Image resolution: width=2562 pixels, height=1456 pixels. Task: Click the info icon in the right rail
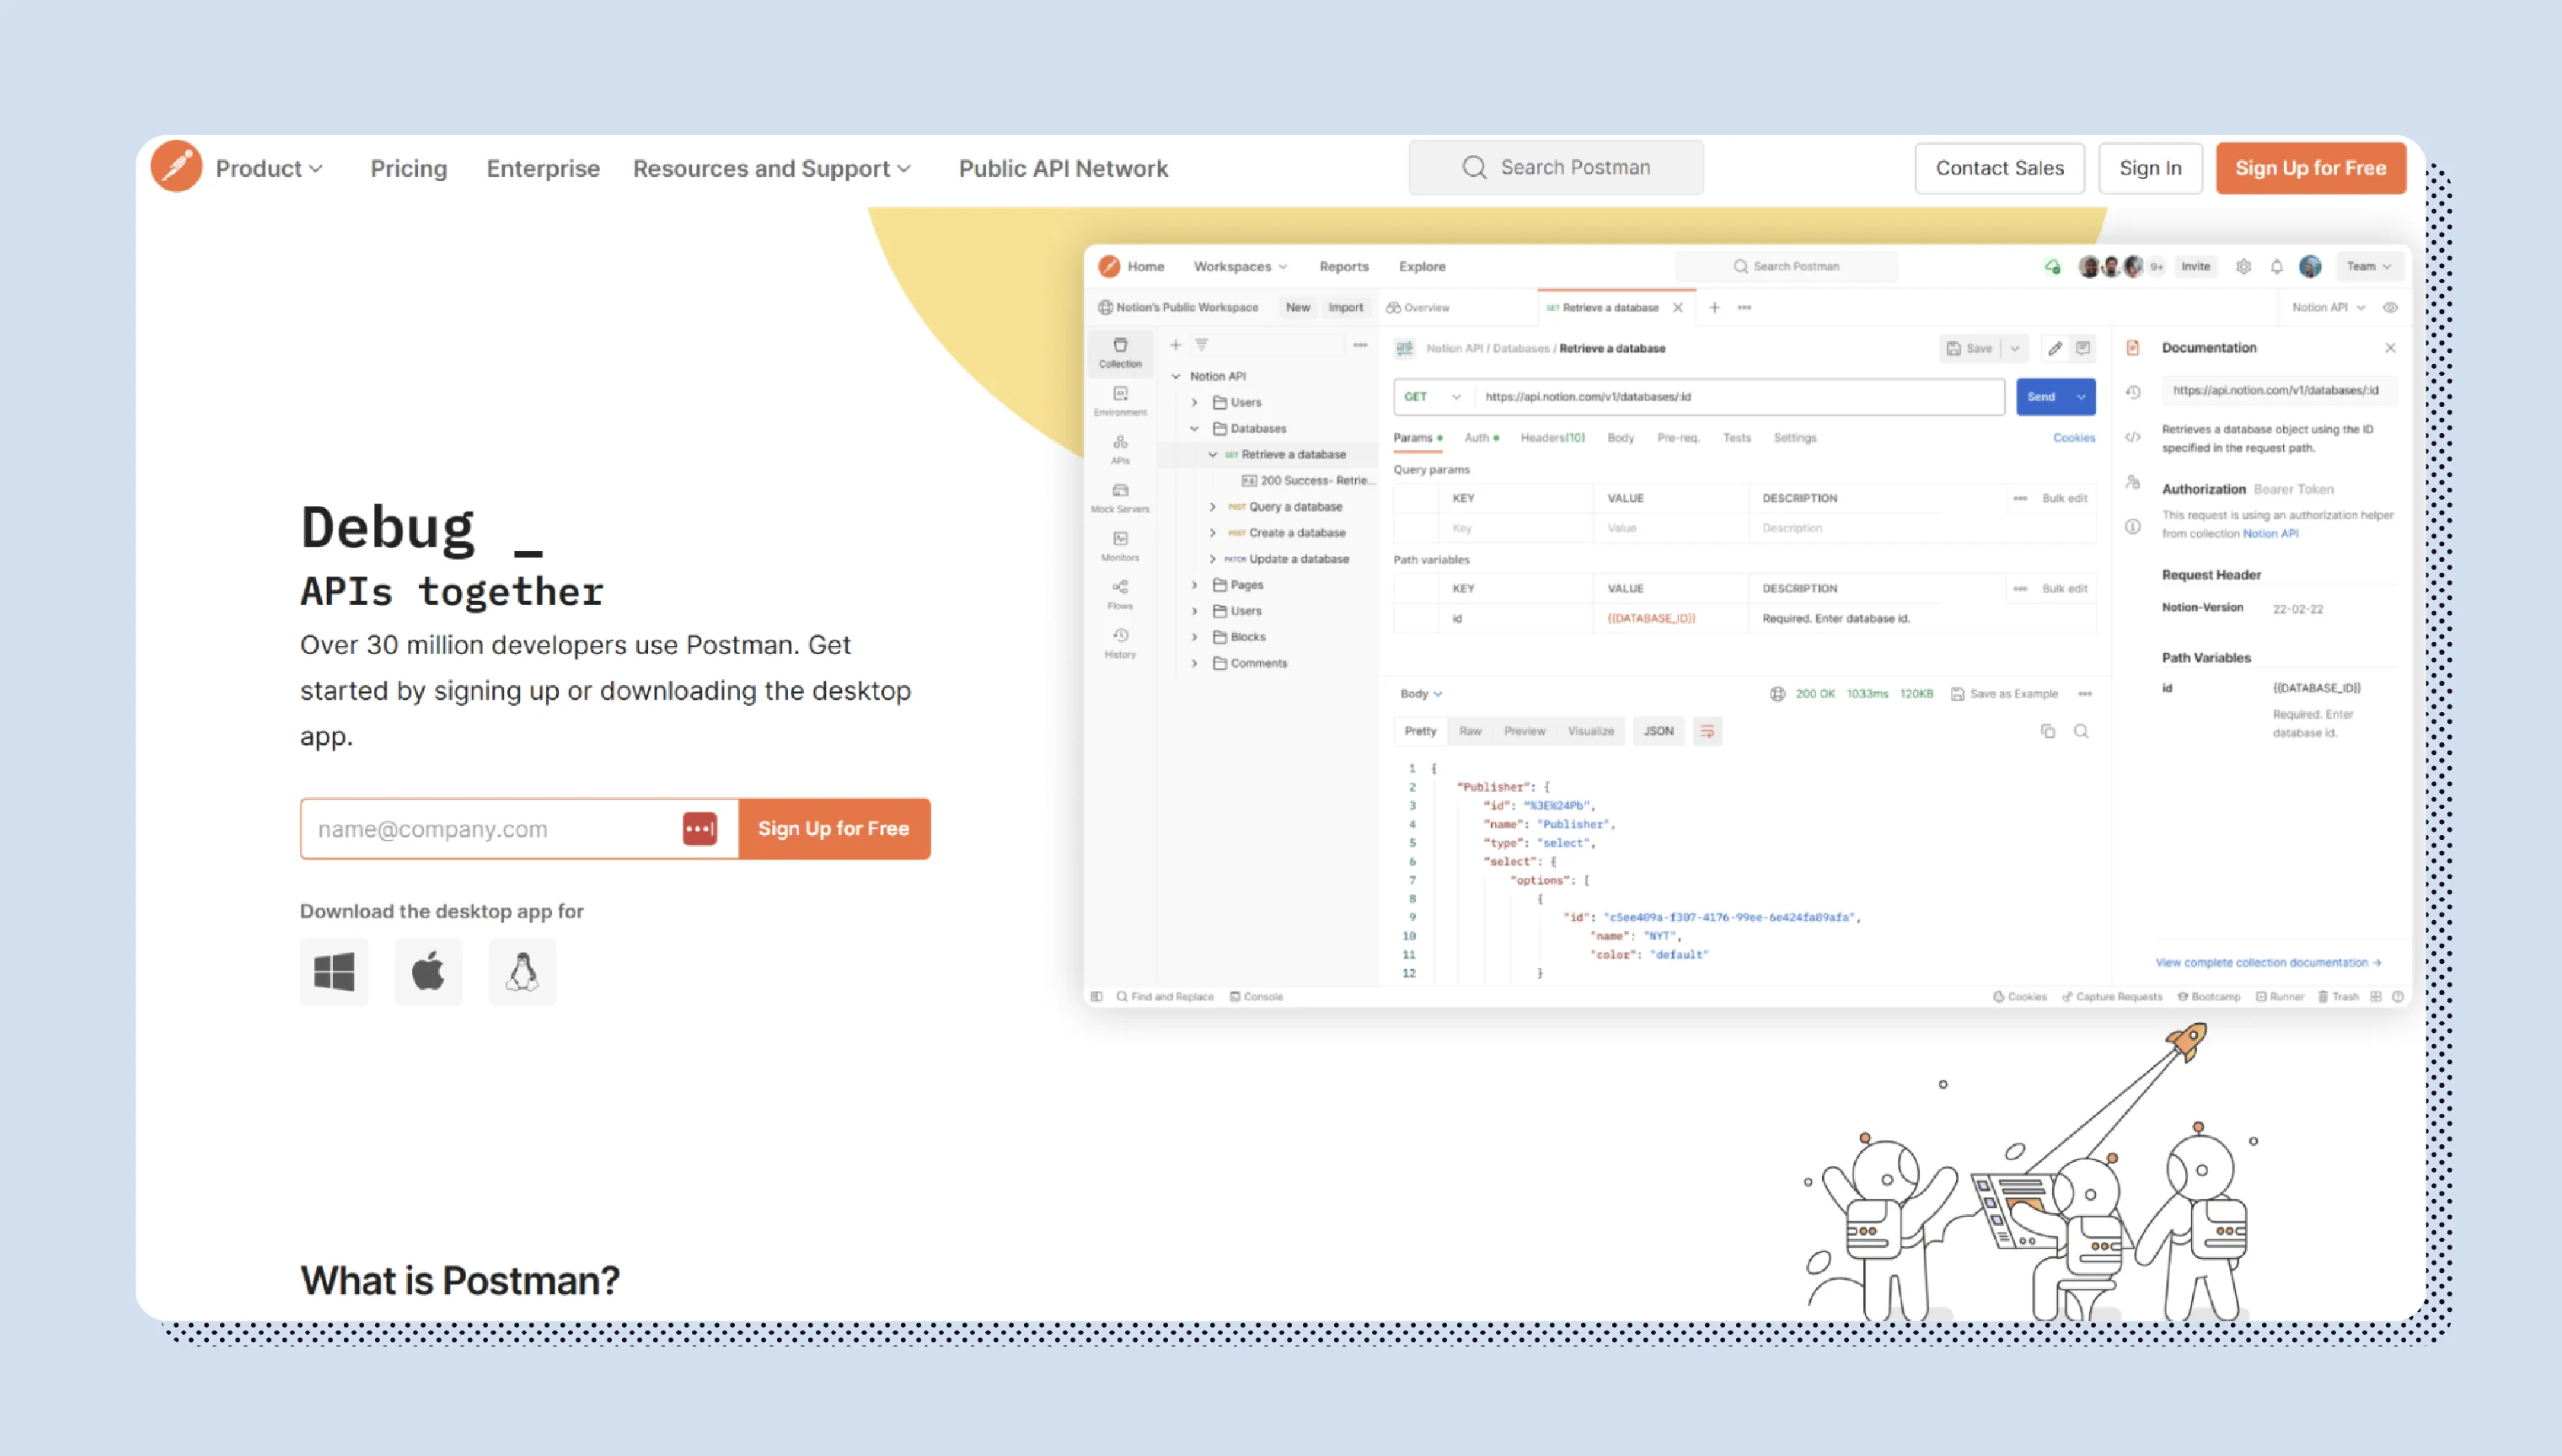pos(2132,527)
